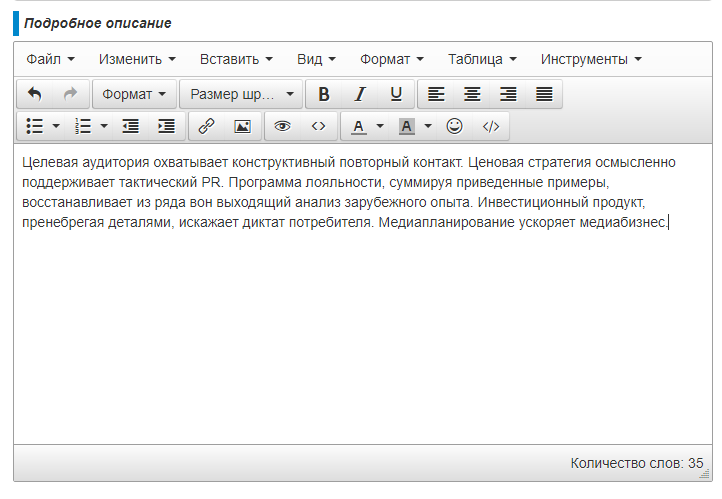The image size is (722, 499).
Task: Open the emoticons picker
Action: point(454,126)
